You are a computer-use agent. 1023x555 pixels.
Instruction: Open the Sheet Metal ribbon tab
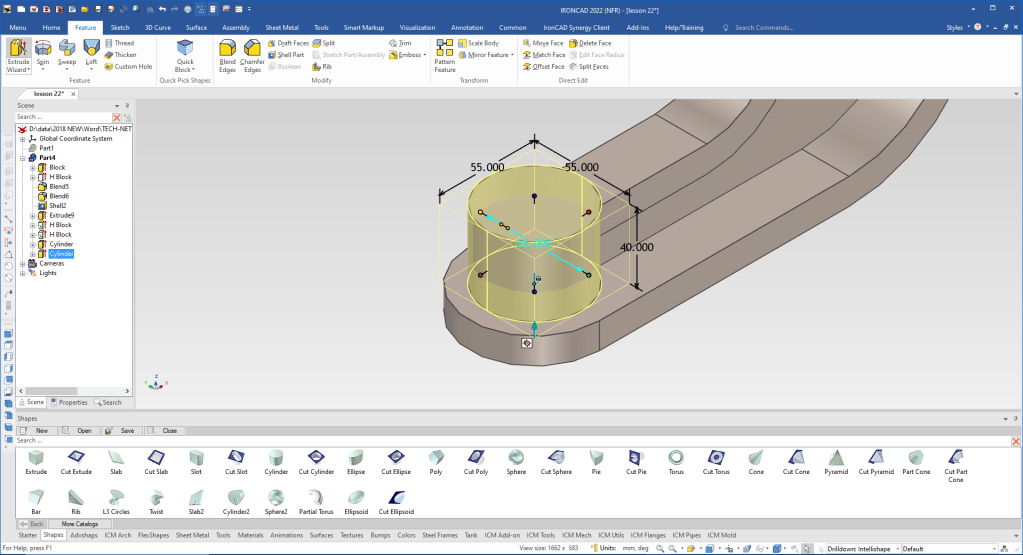280,27
